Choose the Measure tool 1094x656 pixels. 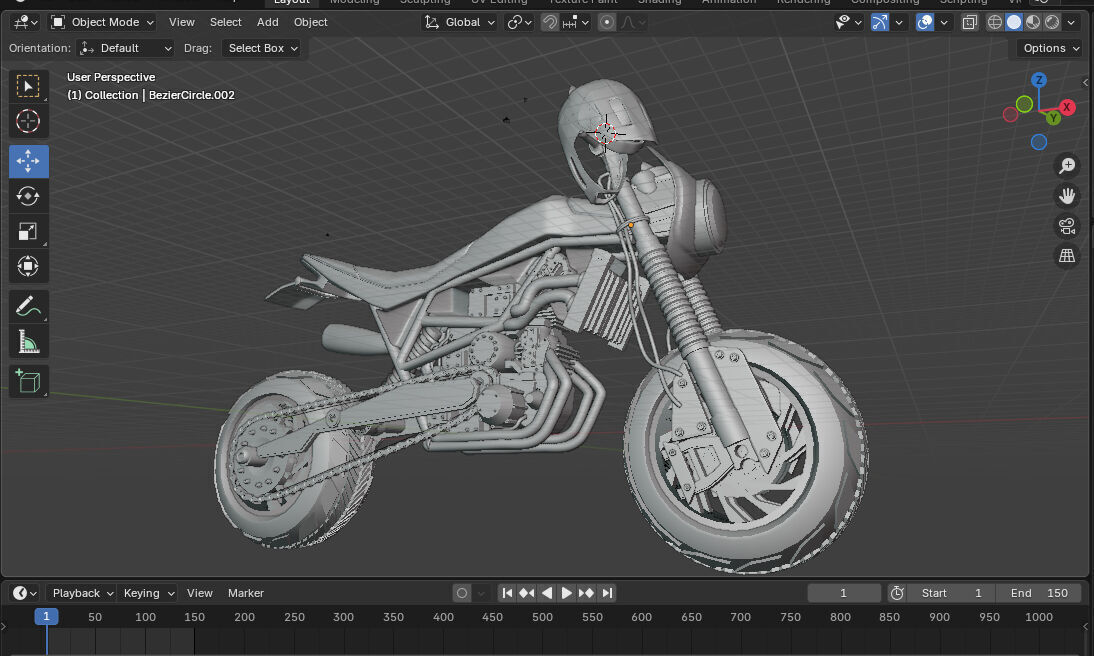pos(28,341)
